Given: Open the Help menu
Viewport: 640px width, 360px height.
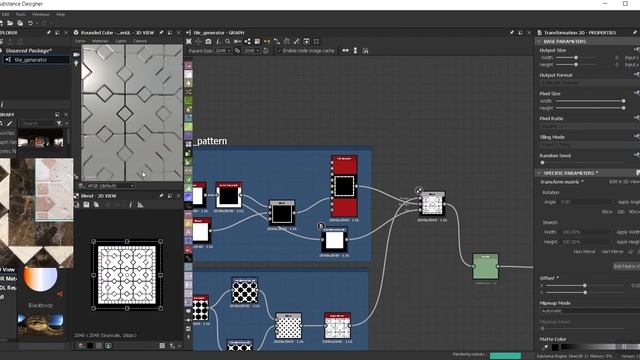Looking at the screenshot, I should point(61,14).
